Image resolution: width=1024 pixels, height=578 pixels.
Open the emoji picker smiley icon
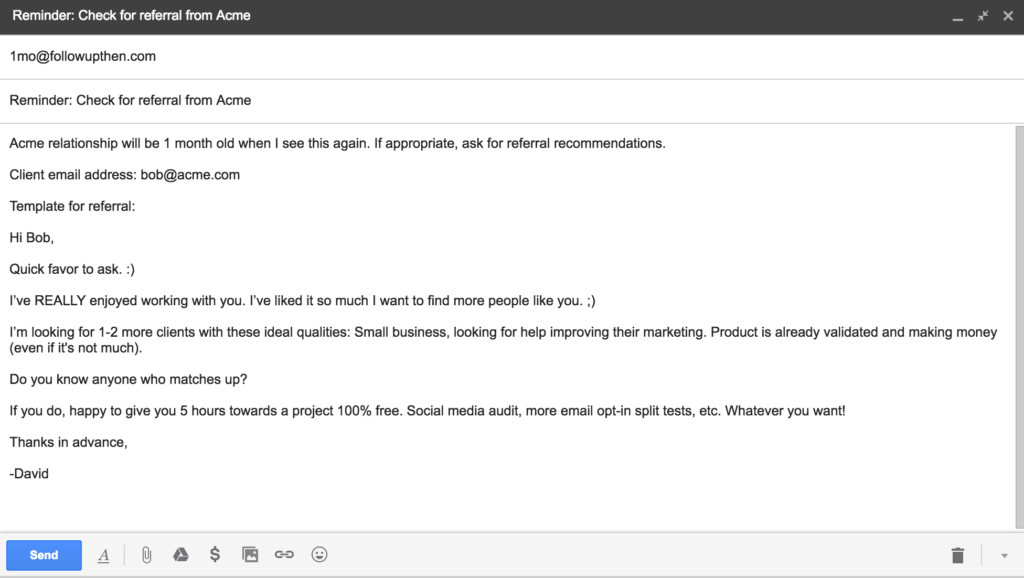click(x=319, y=555)
